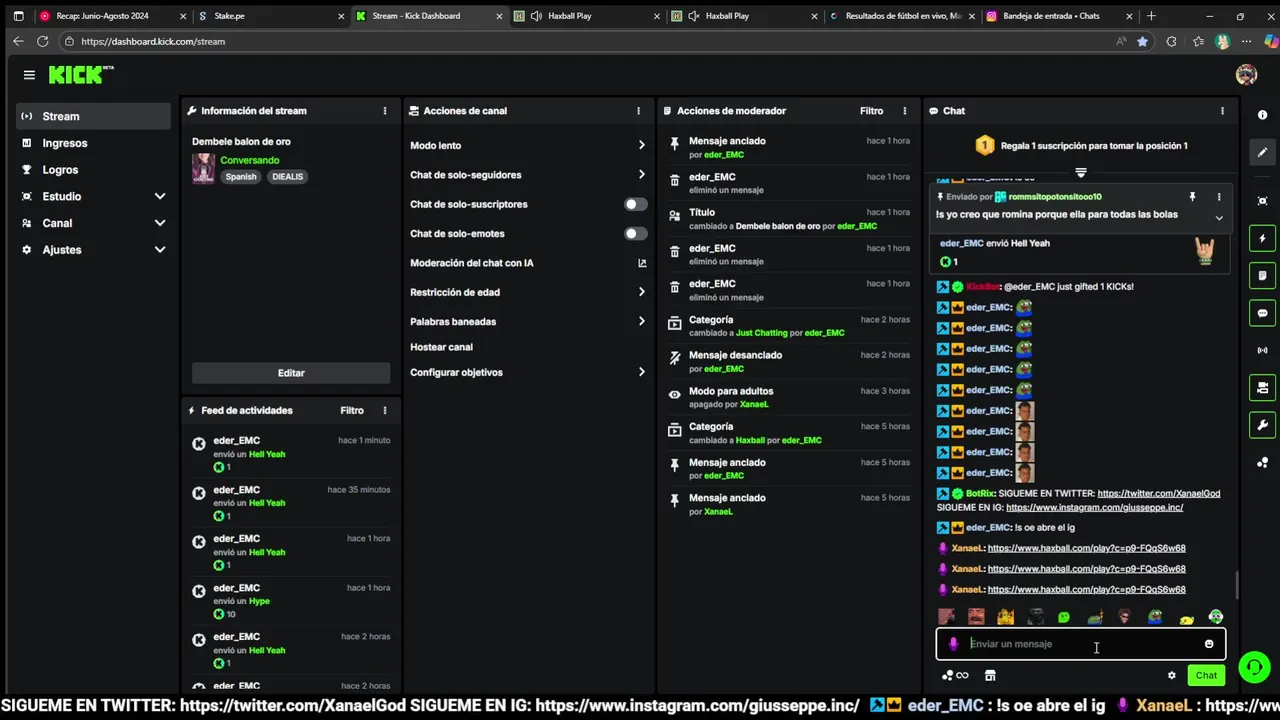Click the Spanish language tag
1280x720 pixels.
(241, 177)
